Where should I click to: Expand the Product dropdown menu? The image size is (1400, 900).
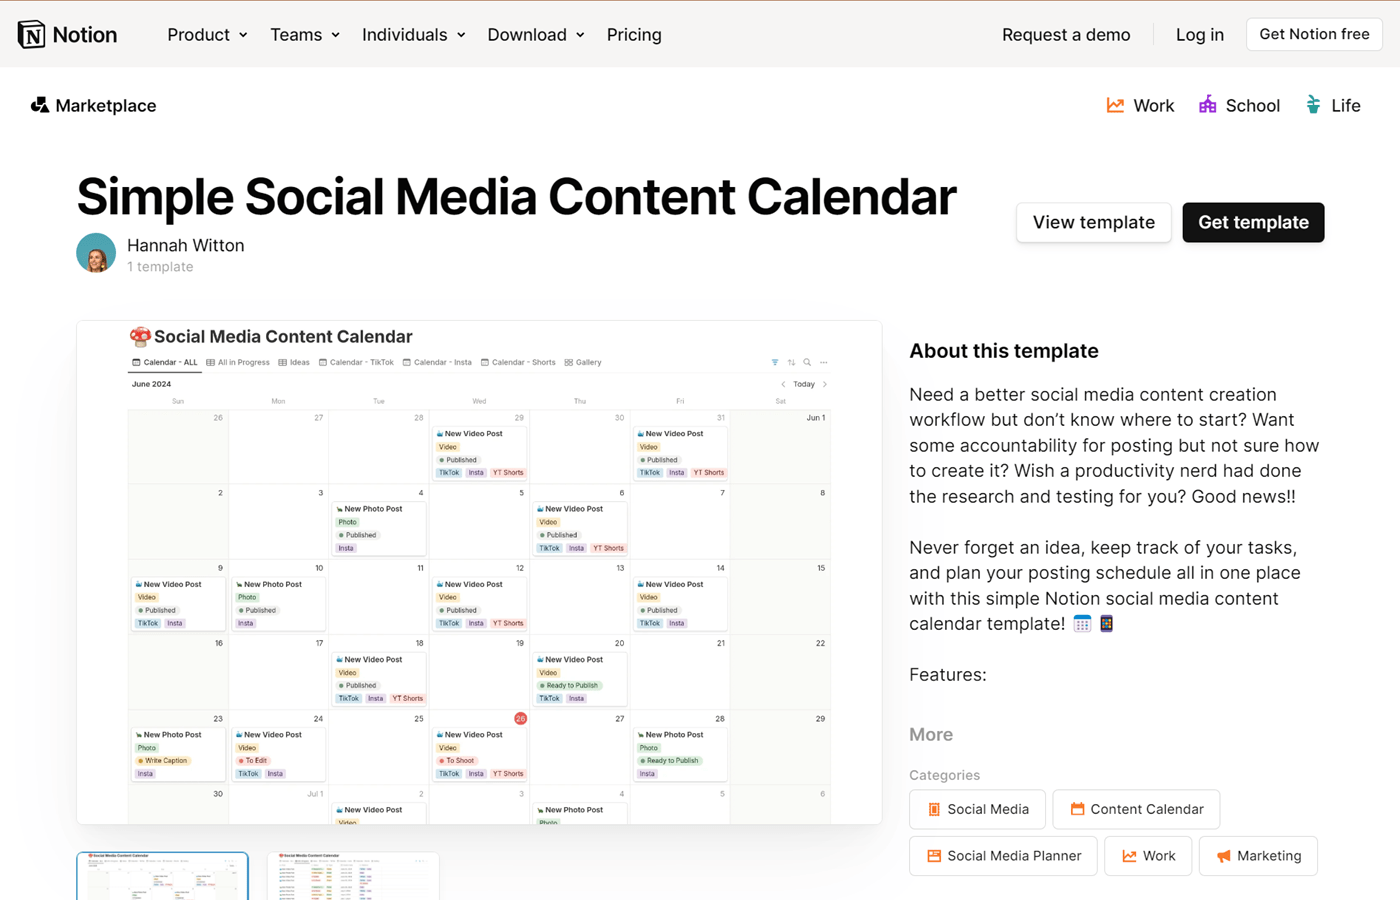pyautogui.click(x=207, y=35)
